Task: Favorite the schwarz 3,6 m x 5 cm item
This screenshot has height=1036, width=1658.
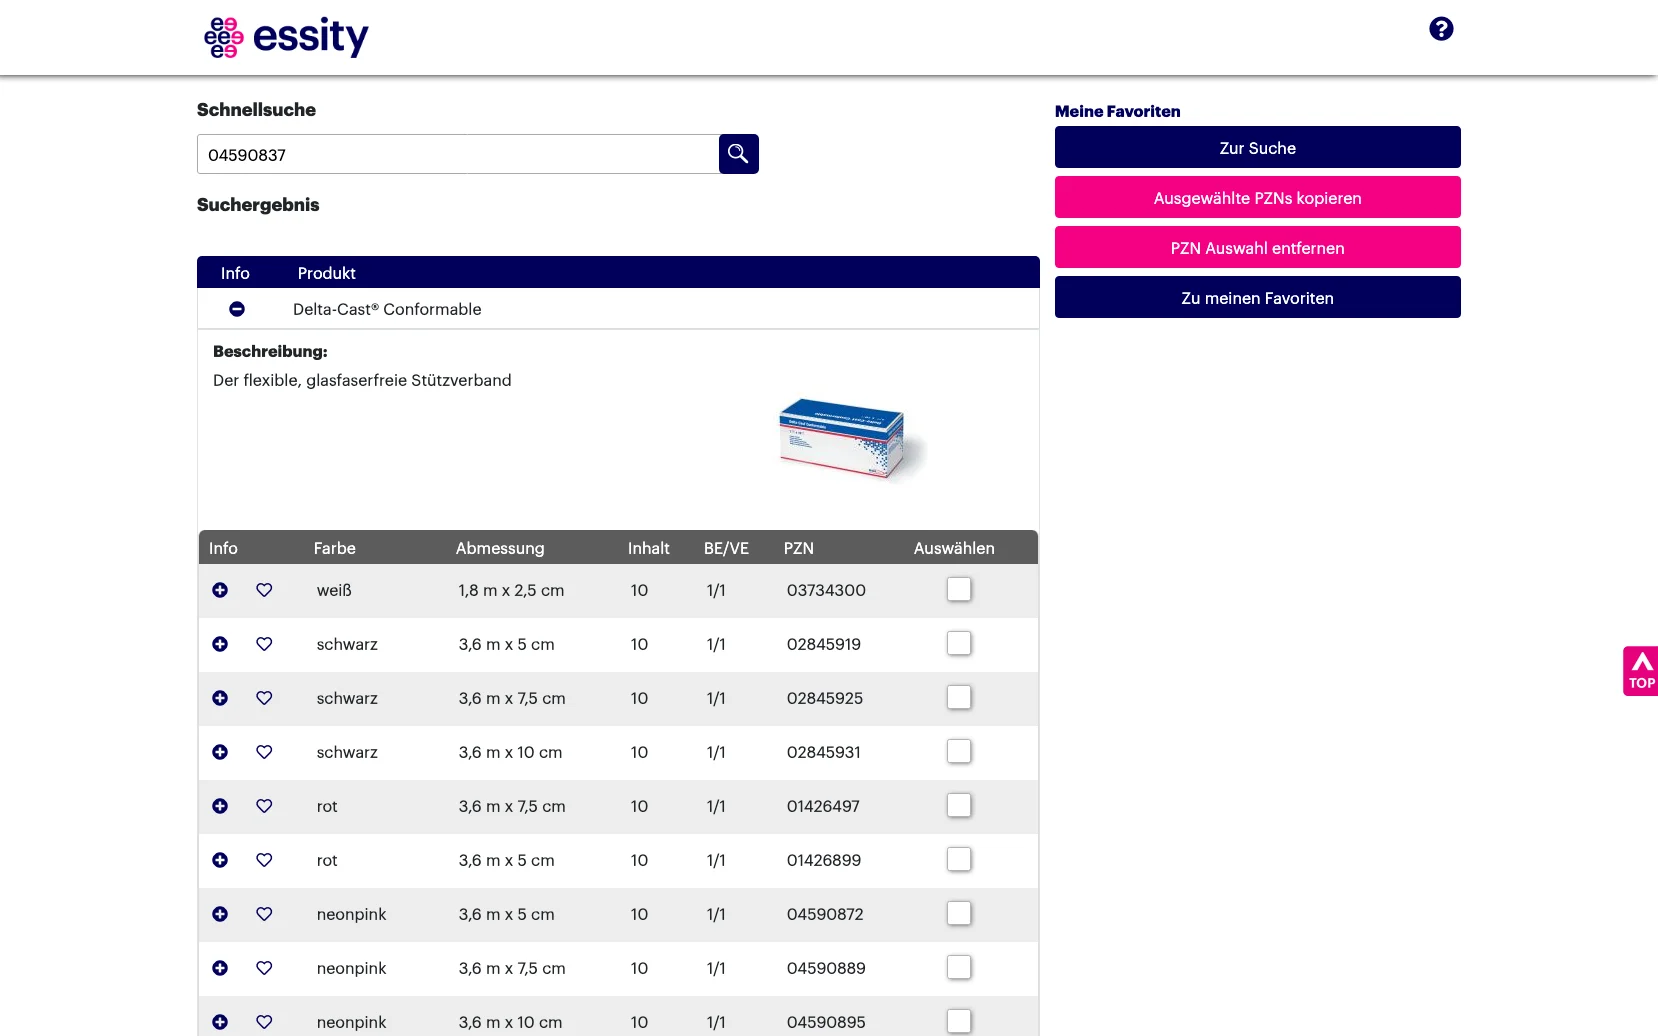Action: click(264, 644)
